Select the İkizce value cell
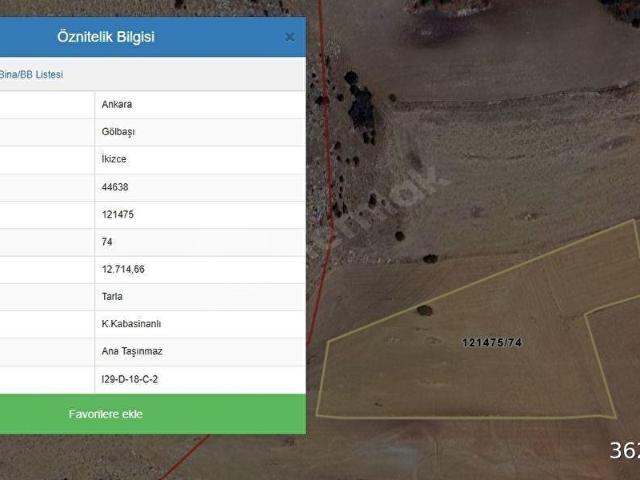Viewport: 640px width, 480px height. click(x=200, y=159)
